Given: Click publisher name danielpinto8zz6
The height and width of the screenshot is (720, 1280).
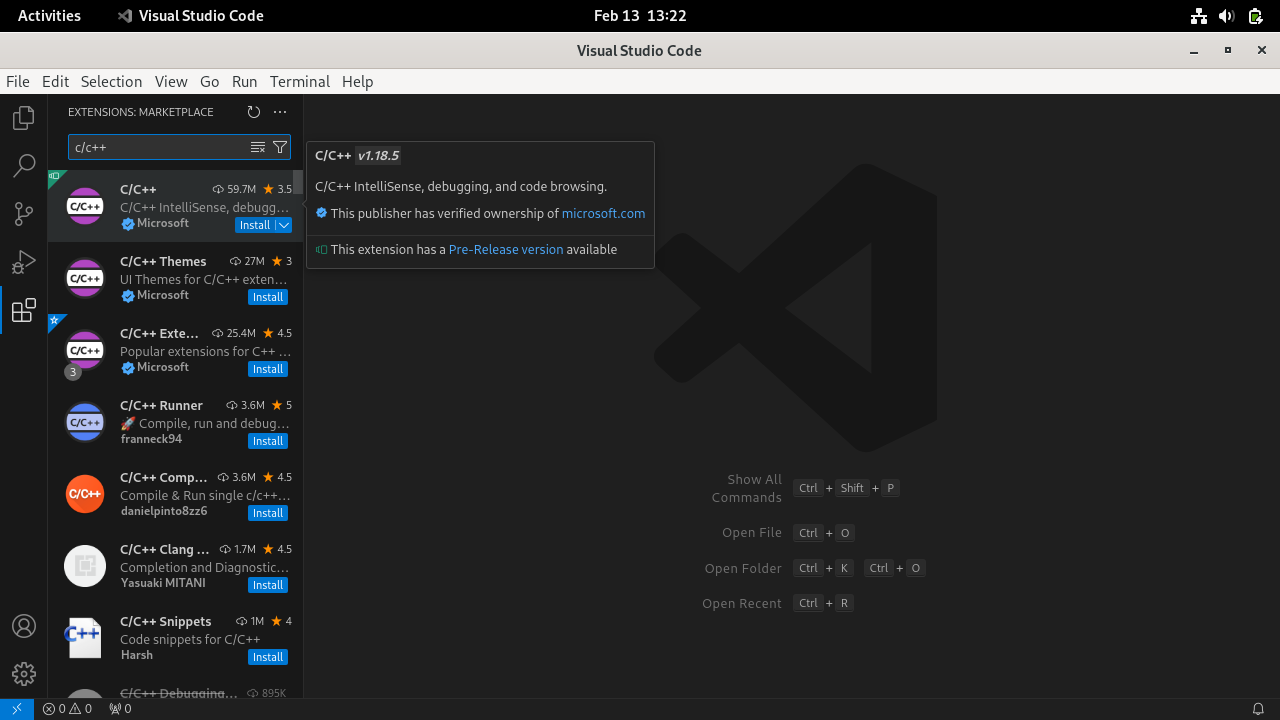Looking at the screenshot, I should tap(164, 511).
